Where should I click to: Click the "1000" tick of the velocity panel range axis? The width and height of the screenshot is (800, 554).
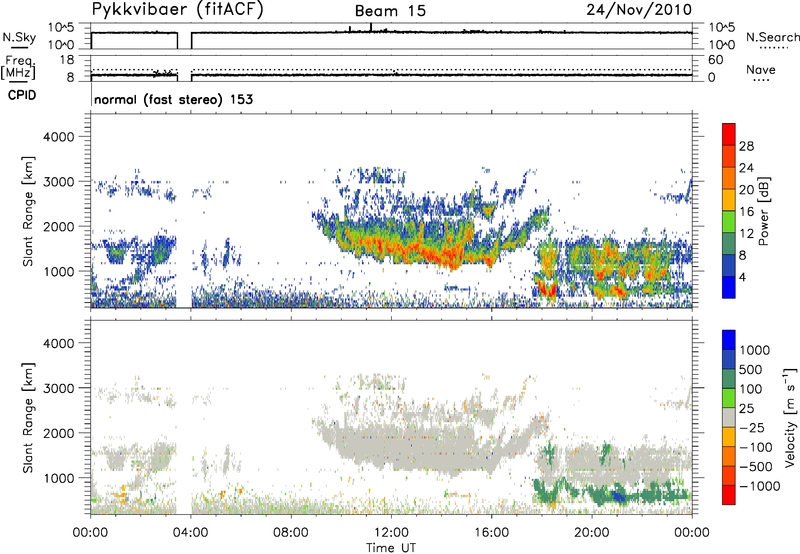(58, 478)
